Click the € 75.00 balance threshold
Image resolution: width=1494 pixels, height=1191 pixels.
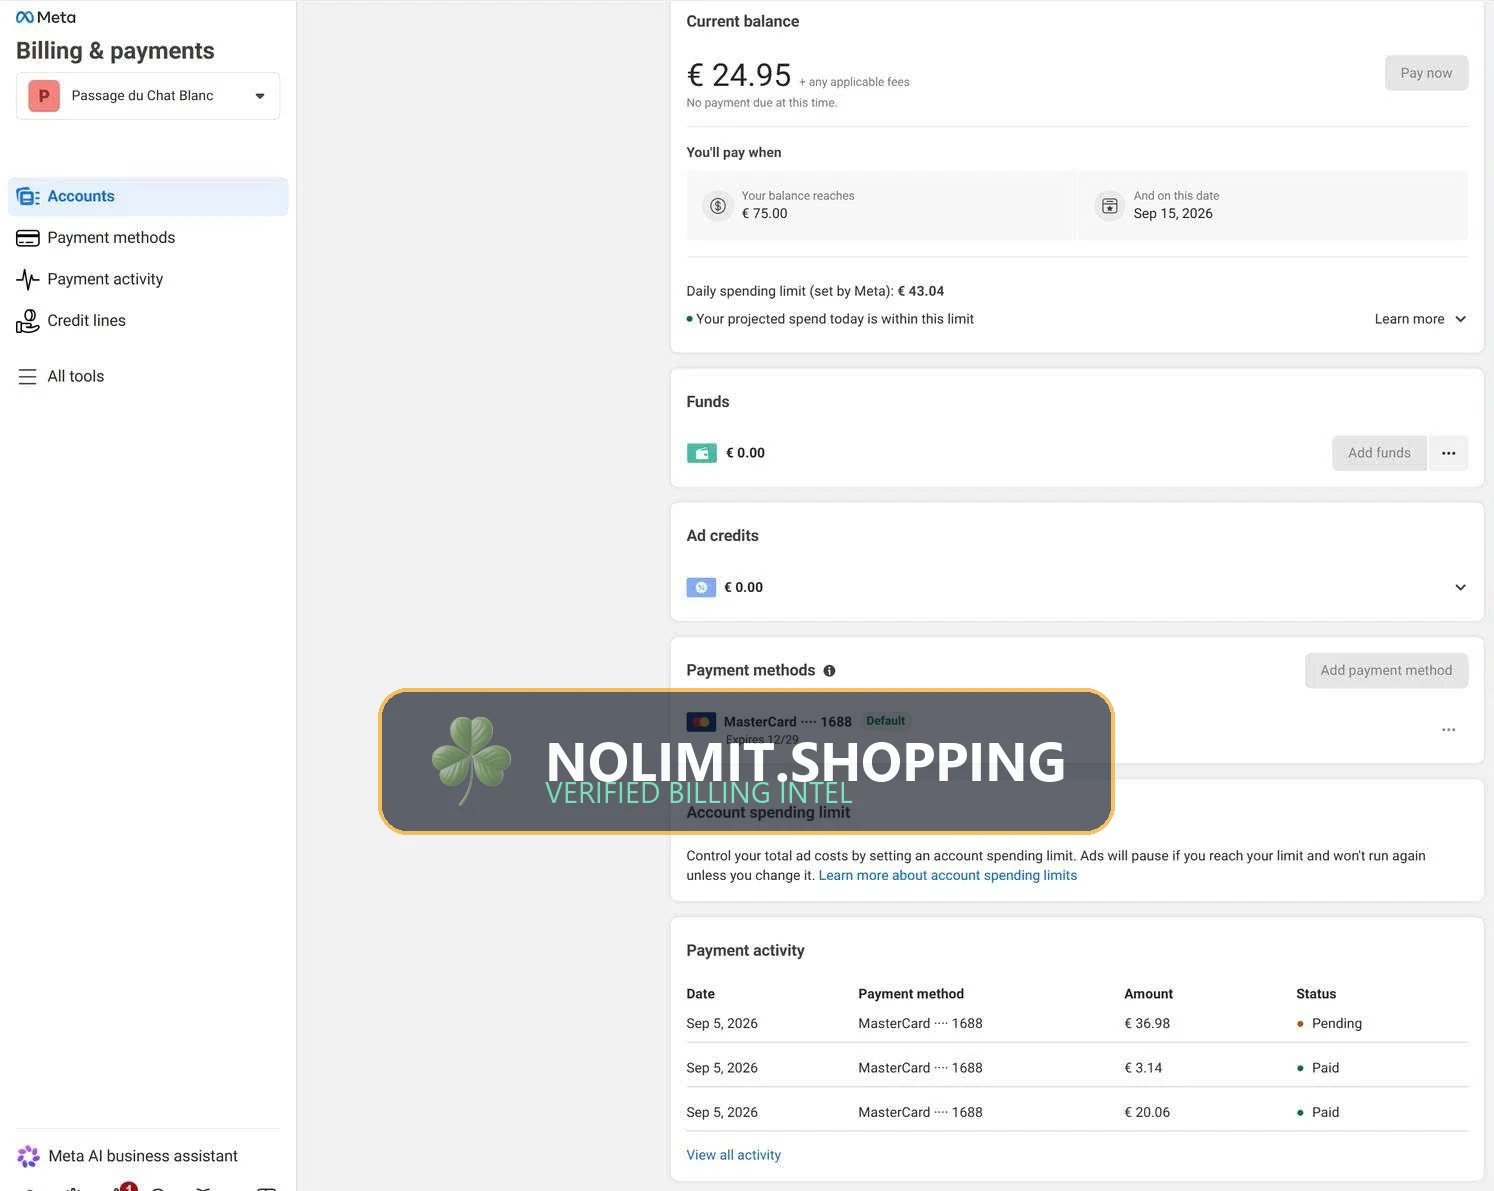point(764,214)
